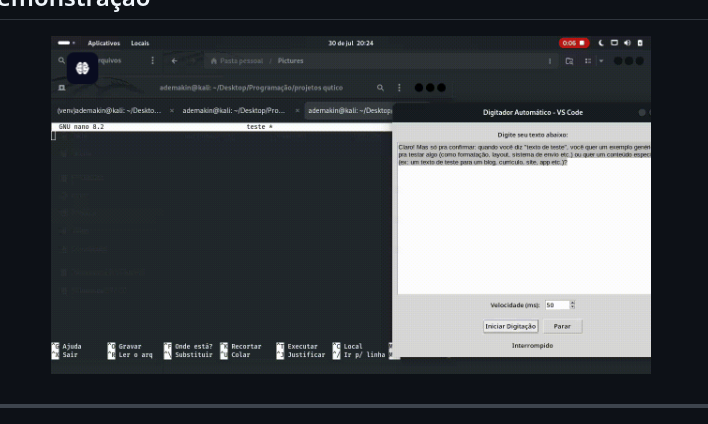Image resolution: width=708 pixels, height=424 pixels.
Task: Increase Velocidade value with spinner arrow
Action: click(572, 302)
